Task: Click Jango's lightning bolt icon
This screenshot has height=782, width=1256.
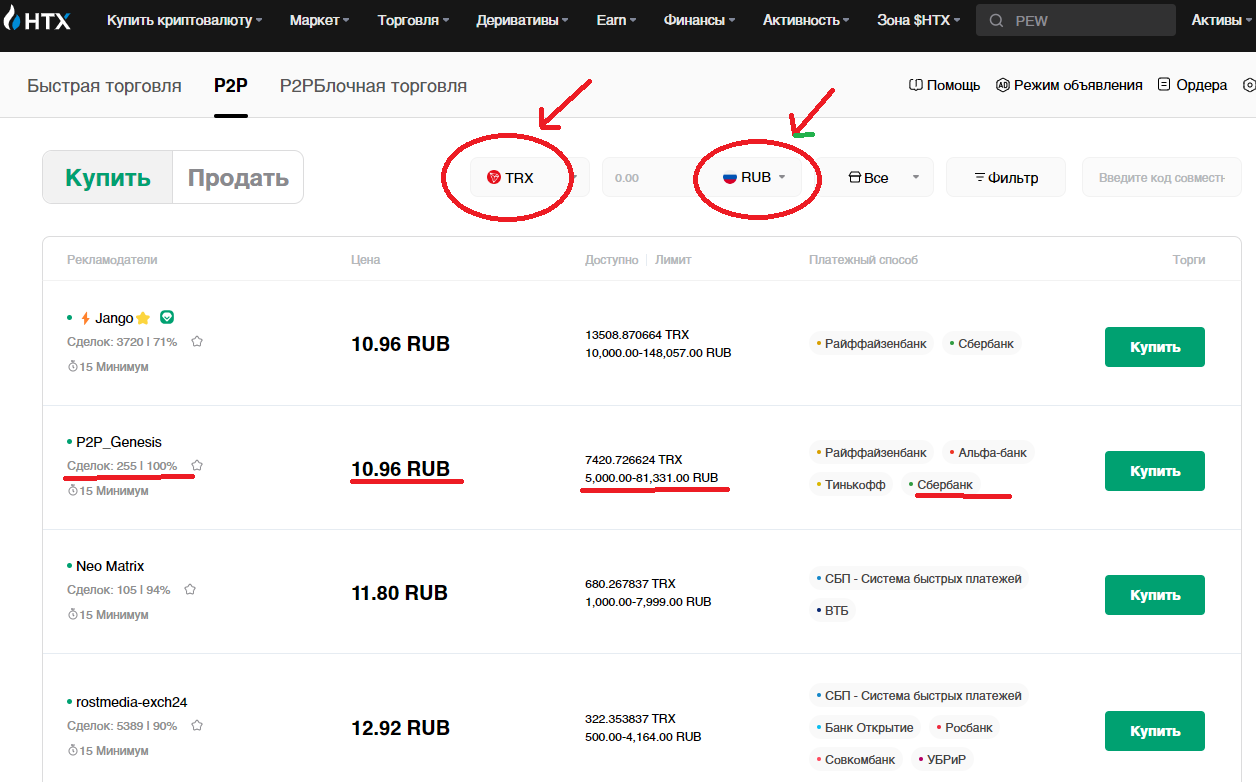Action: click(86, 318)
